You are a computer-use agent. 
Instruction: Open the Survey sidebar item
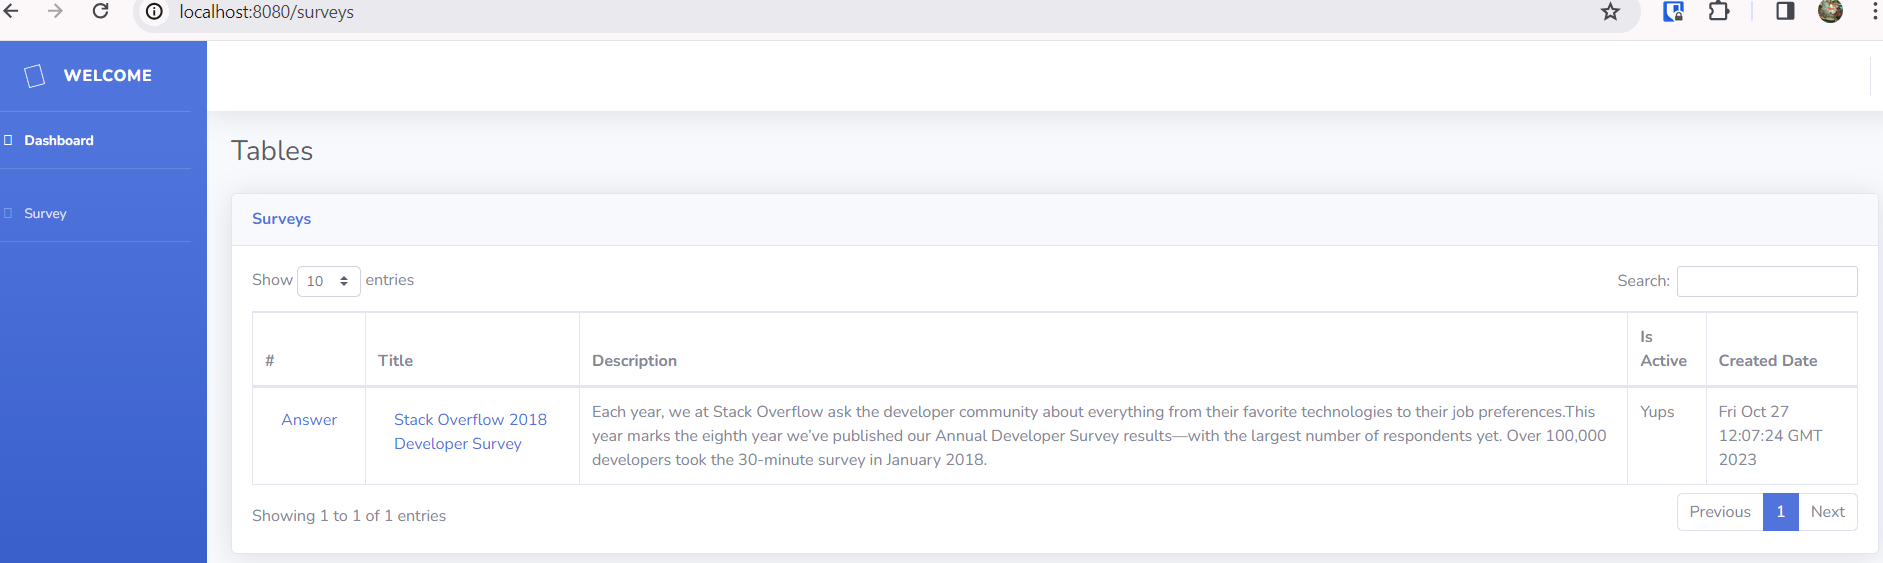[45, 214]
